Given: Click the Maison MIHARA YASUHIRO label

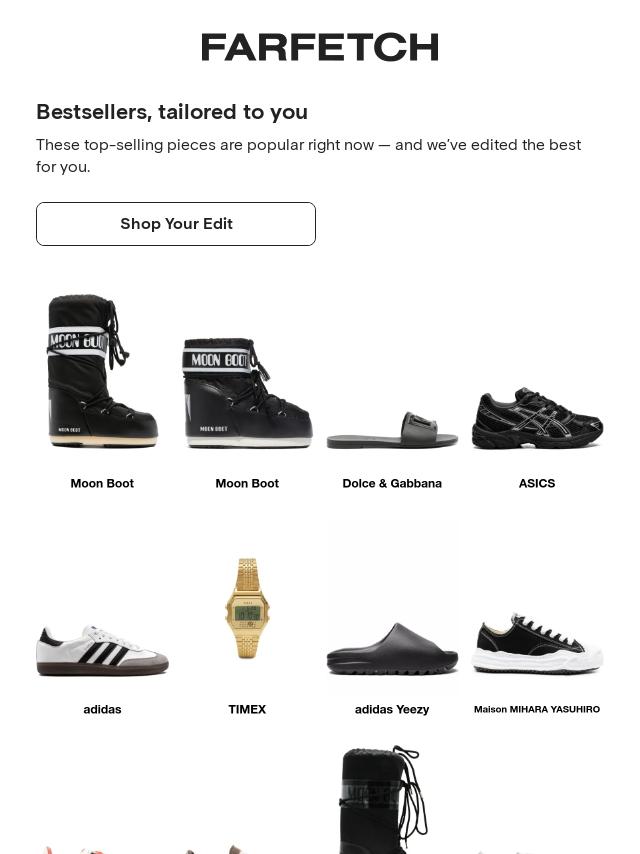Looking at the screenshot, I should 537,709.
